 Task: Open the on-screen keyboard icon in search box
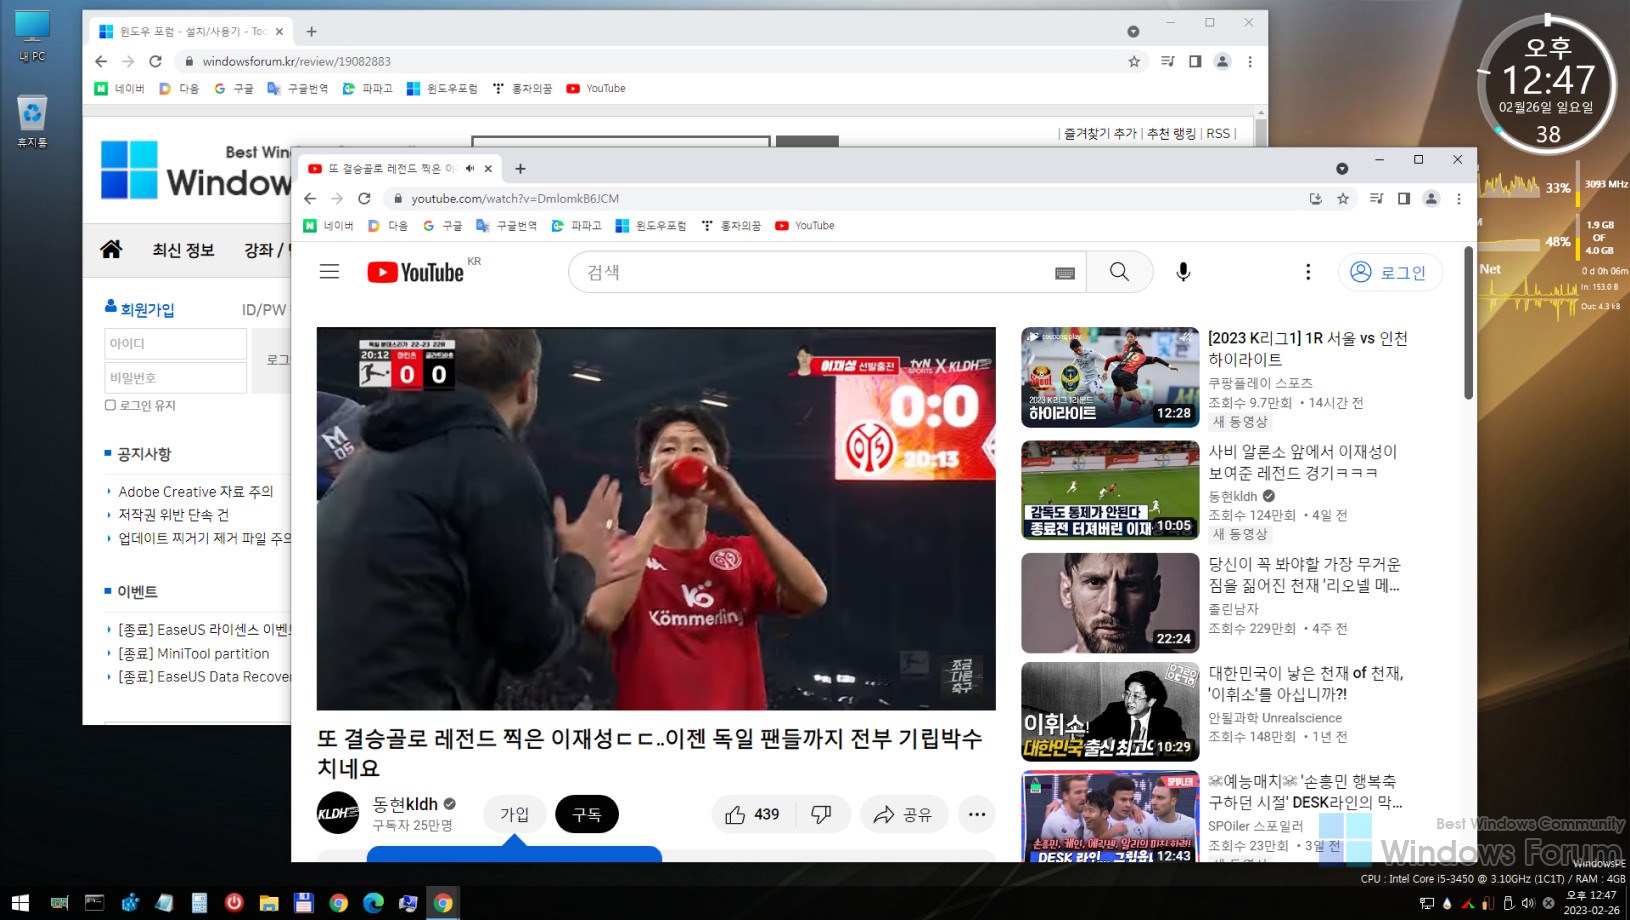pyautogui.click(x=1065, y=273)
